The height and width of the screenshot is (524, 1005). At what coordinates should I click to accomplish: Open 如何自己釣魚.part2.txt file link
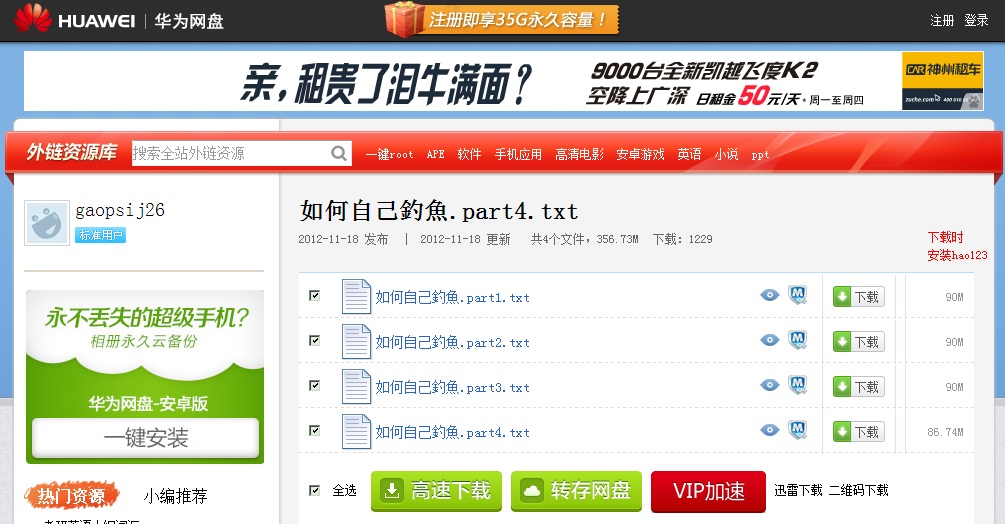453,342
